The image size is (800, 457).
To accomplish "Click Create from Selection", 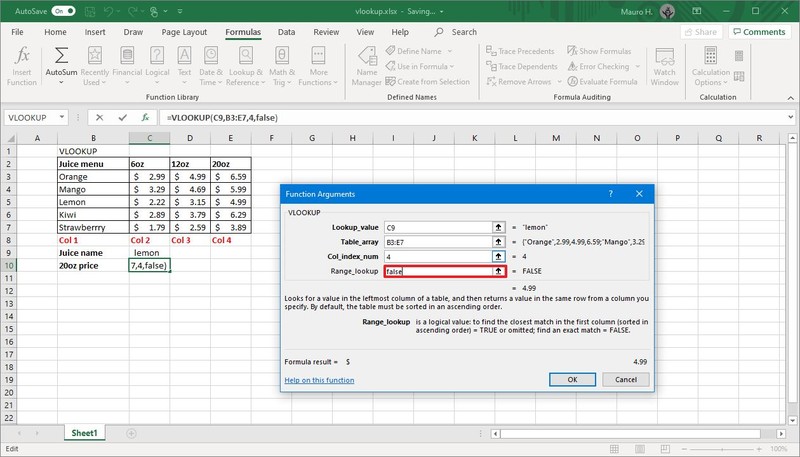I will pos(428,82).
